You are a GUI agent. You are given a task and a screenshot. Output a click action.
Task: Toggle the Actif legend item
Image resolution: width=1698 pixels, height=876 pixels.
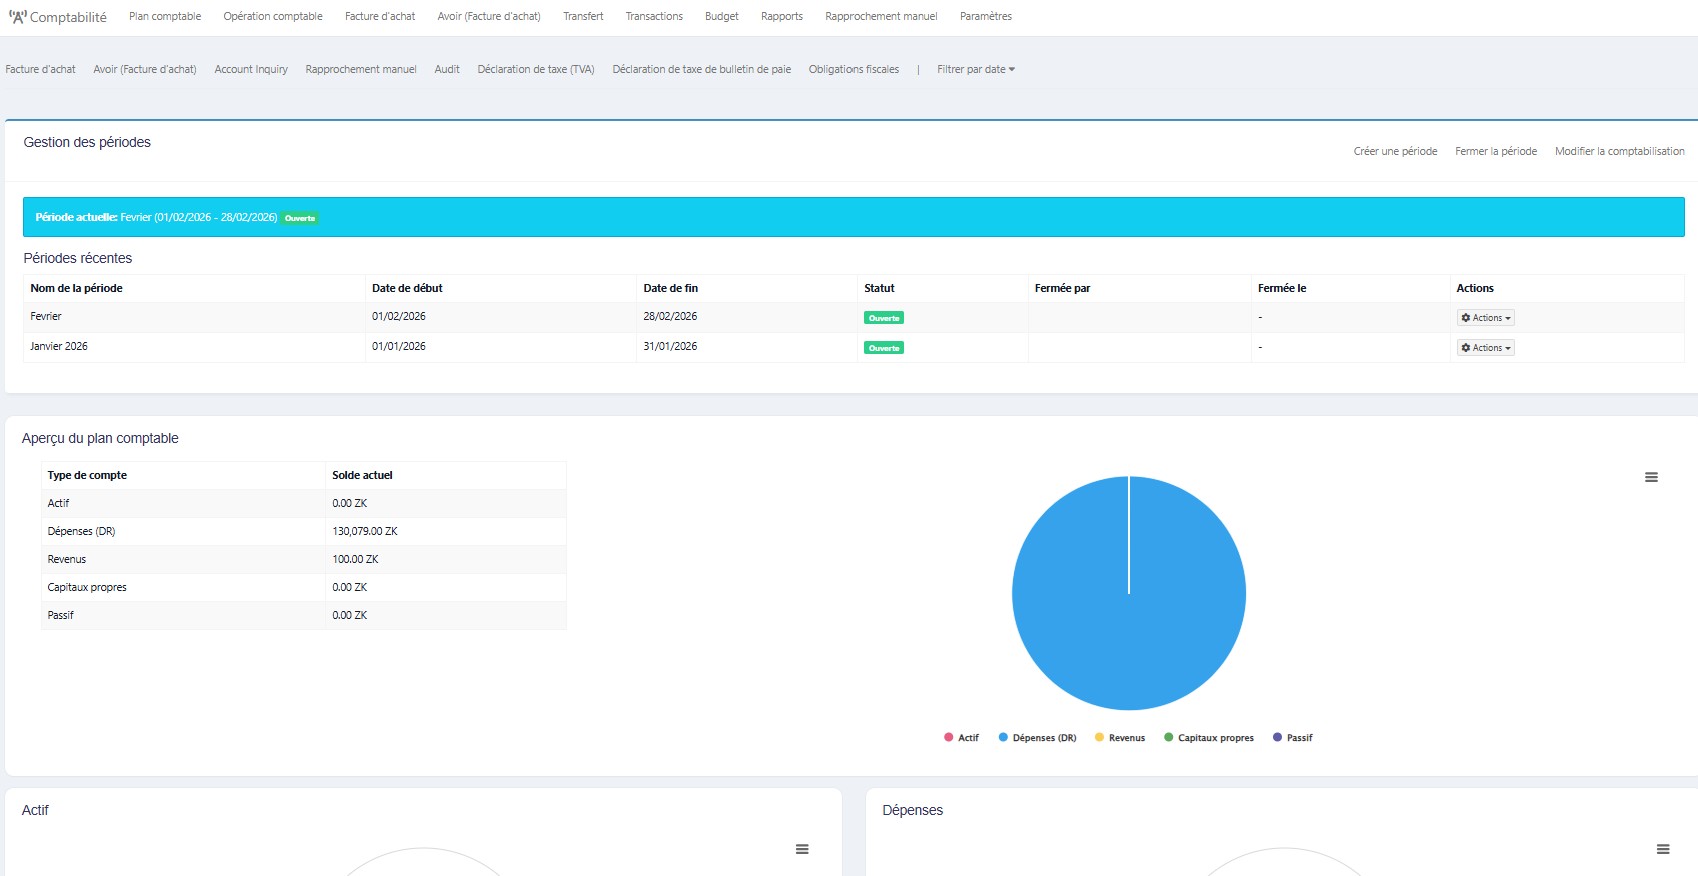click(961, 738)
